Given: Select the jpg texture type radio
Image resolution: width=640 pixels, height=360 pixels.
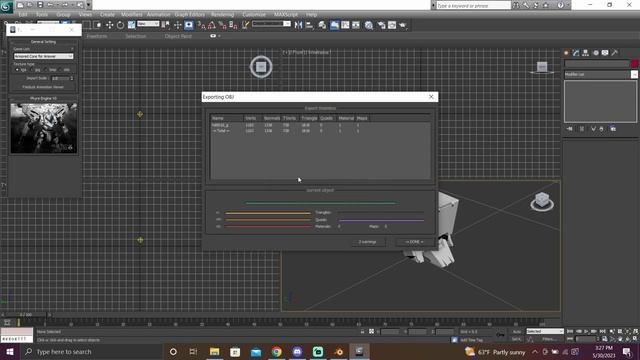Looking at the screenshot, I should click(31, 70).
